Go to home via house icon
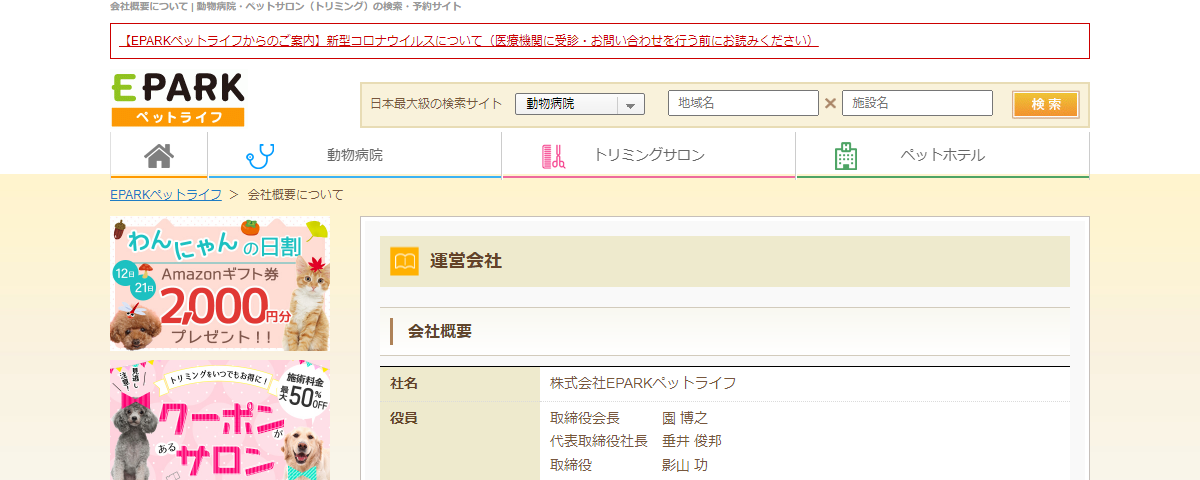 click(159, 155)
